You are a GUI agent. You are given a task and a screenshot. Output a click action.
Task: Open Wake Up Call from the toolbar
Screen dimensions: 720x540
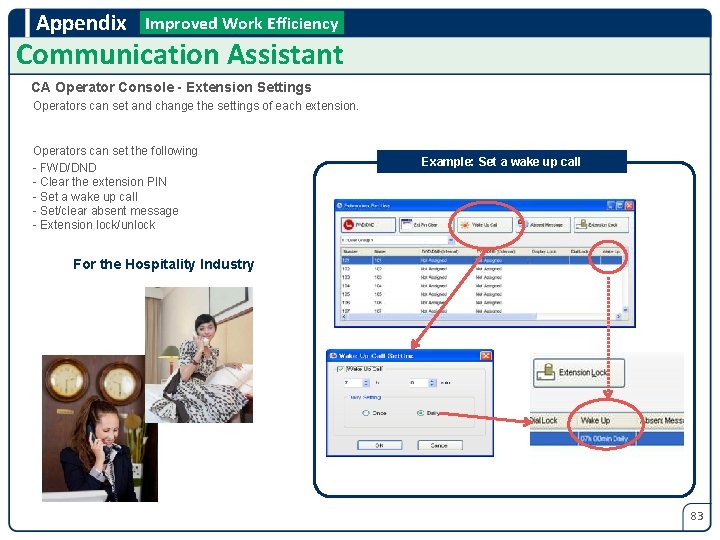484,225
